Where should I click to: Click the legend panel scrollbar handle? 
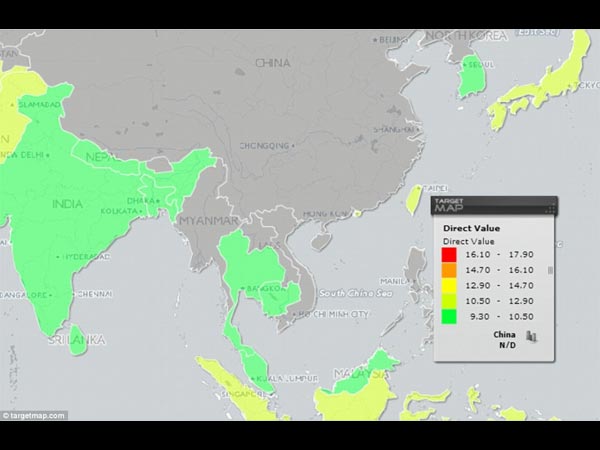pyautogui.click(x=549, y=270)
